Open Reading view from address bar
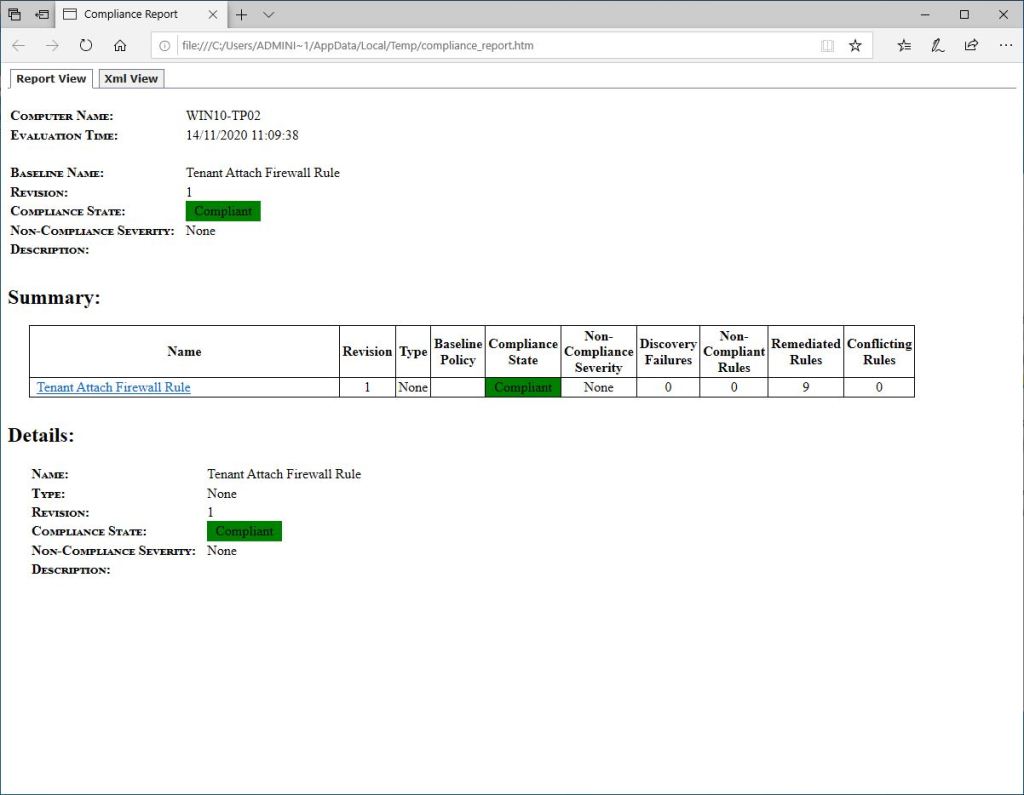1024x795 pixels. point(827,46)
